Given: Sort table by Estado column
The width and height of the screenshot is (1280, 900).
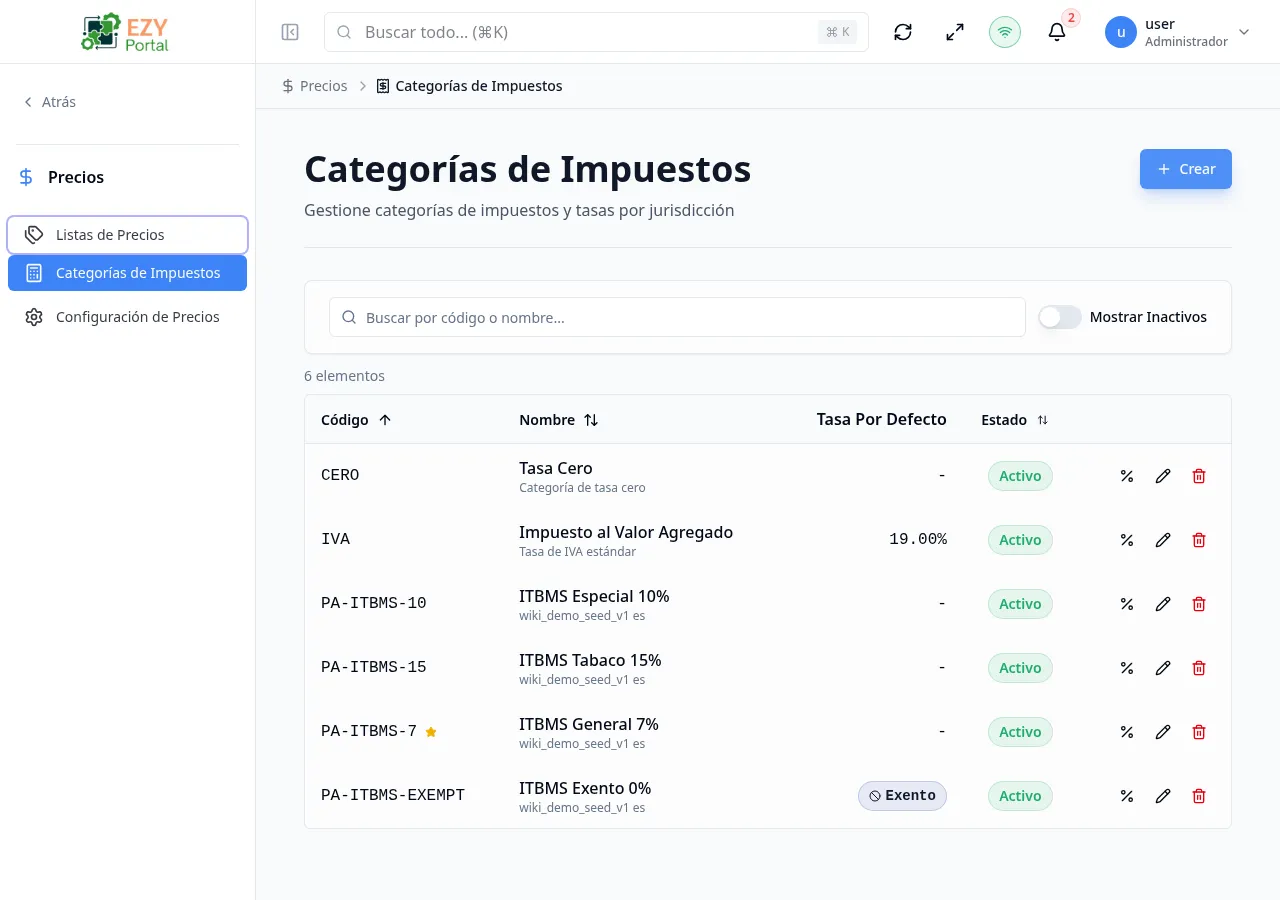Looking at the screenshot, I should pyautogui.click(x=1014, y=420).
